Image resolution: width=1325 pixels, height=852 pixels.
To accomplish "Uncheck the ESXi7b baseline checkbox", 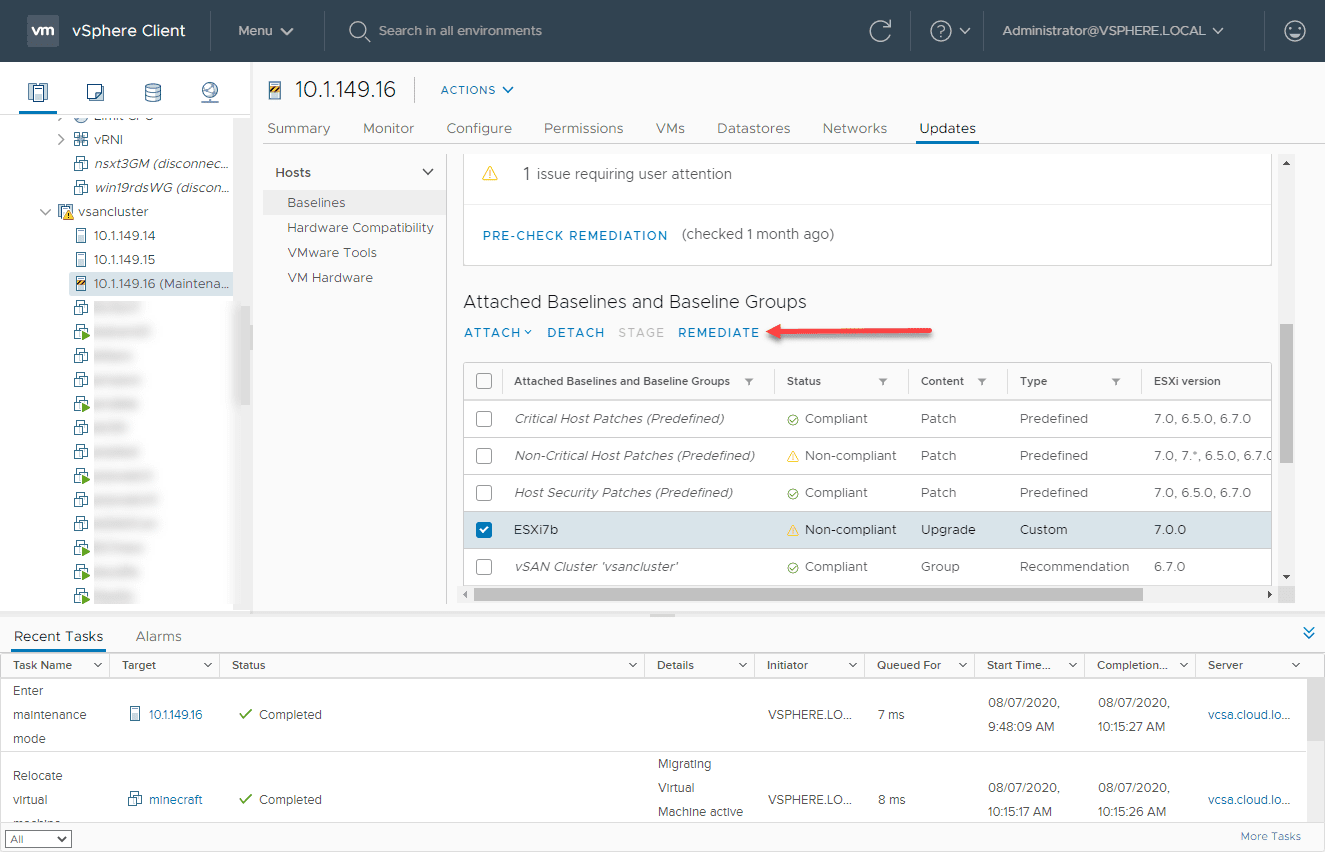I will 484,529.
